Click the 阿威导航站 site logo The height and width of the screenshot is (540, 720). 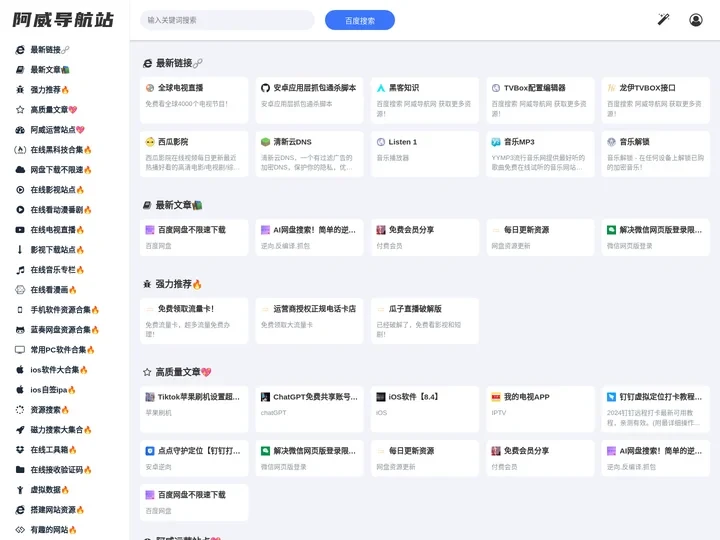tap(63, 20)
